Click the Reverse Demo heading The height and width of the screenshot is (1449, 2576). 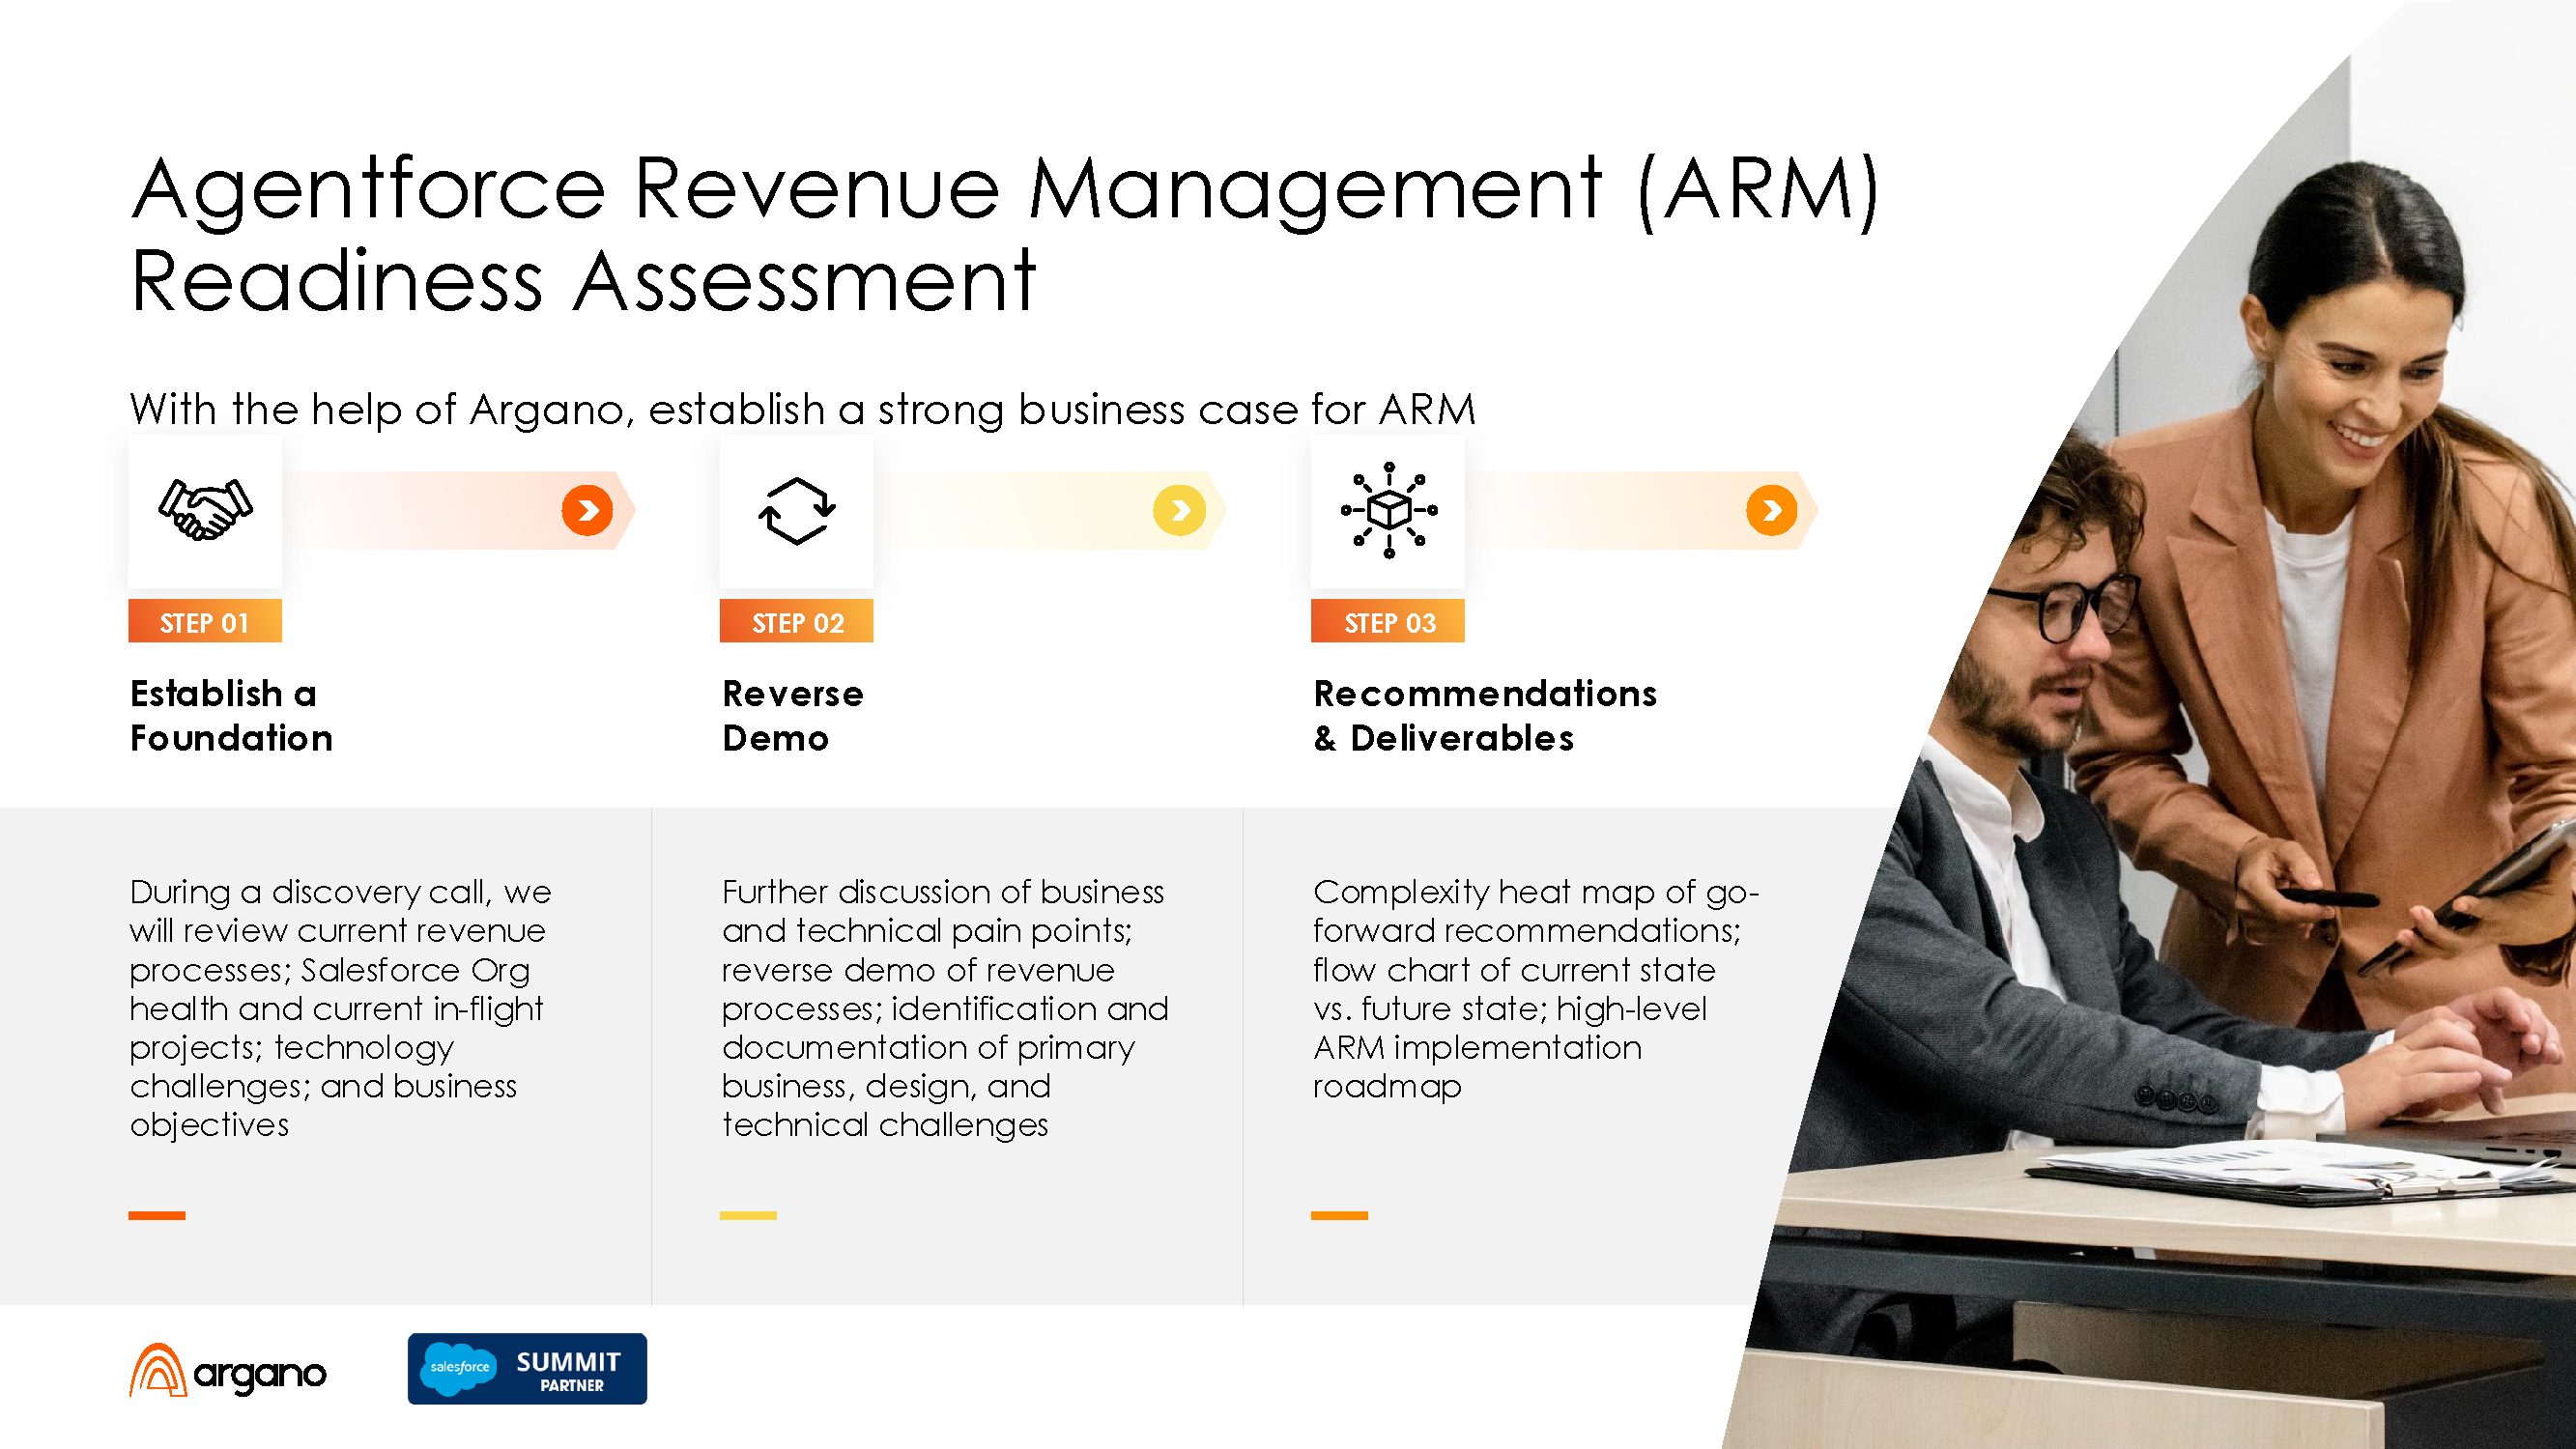(792, 715)
